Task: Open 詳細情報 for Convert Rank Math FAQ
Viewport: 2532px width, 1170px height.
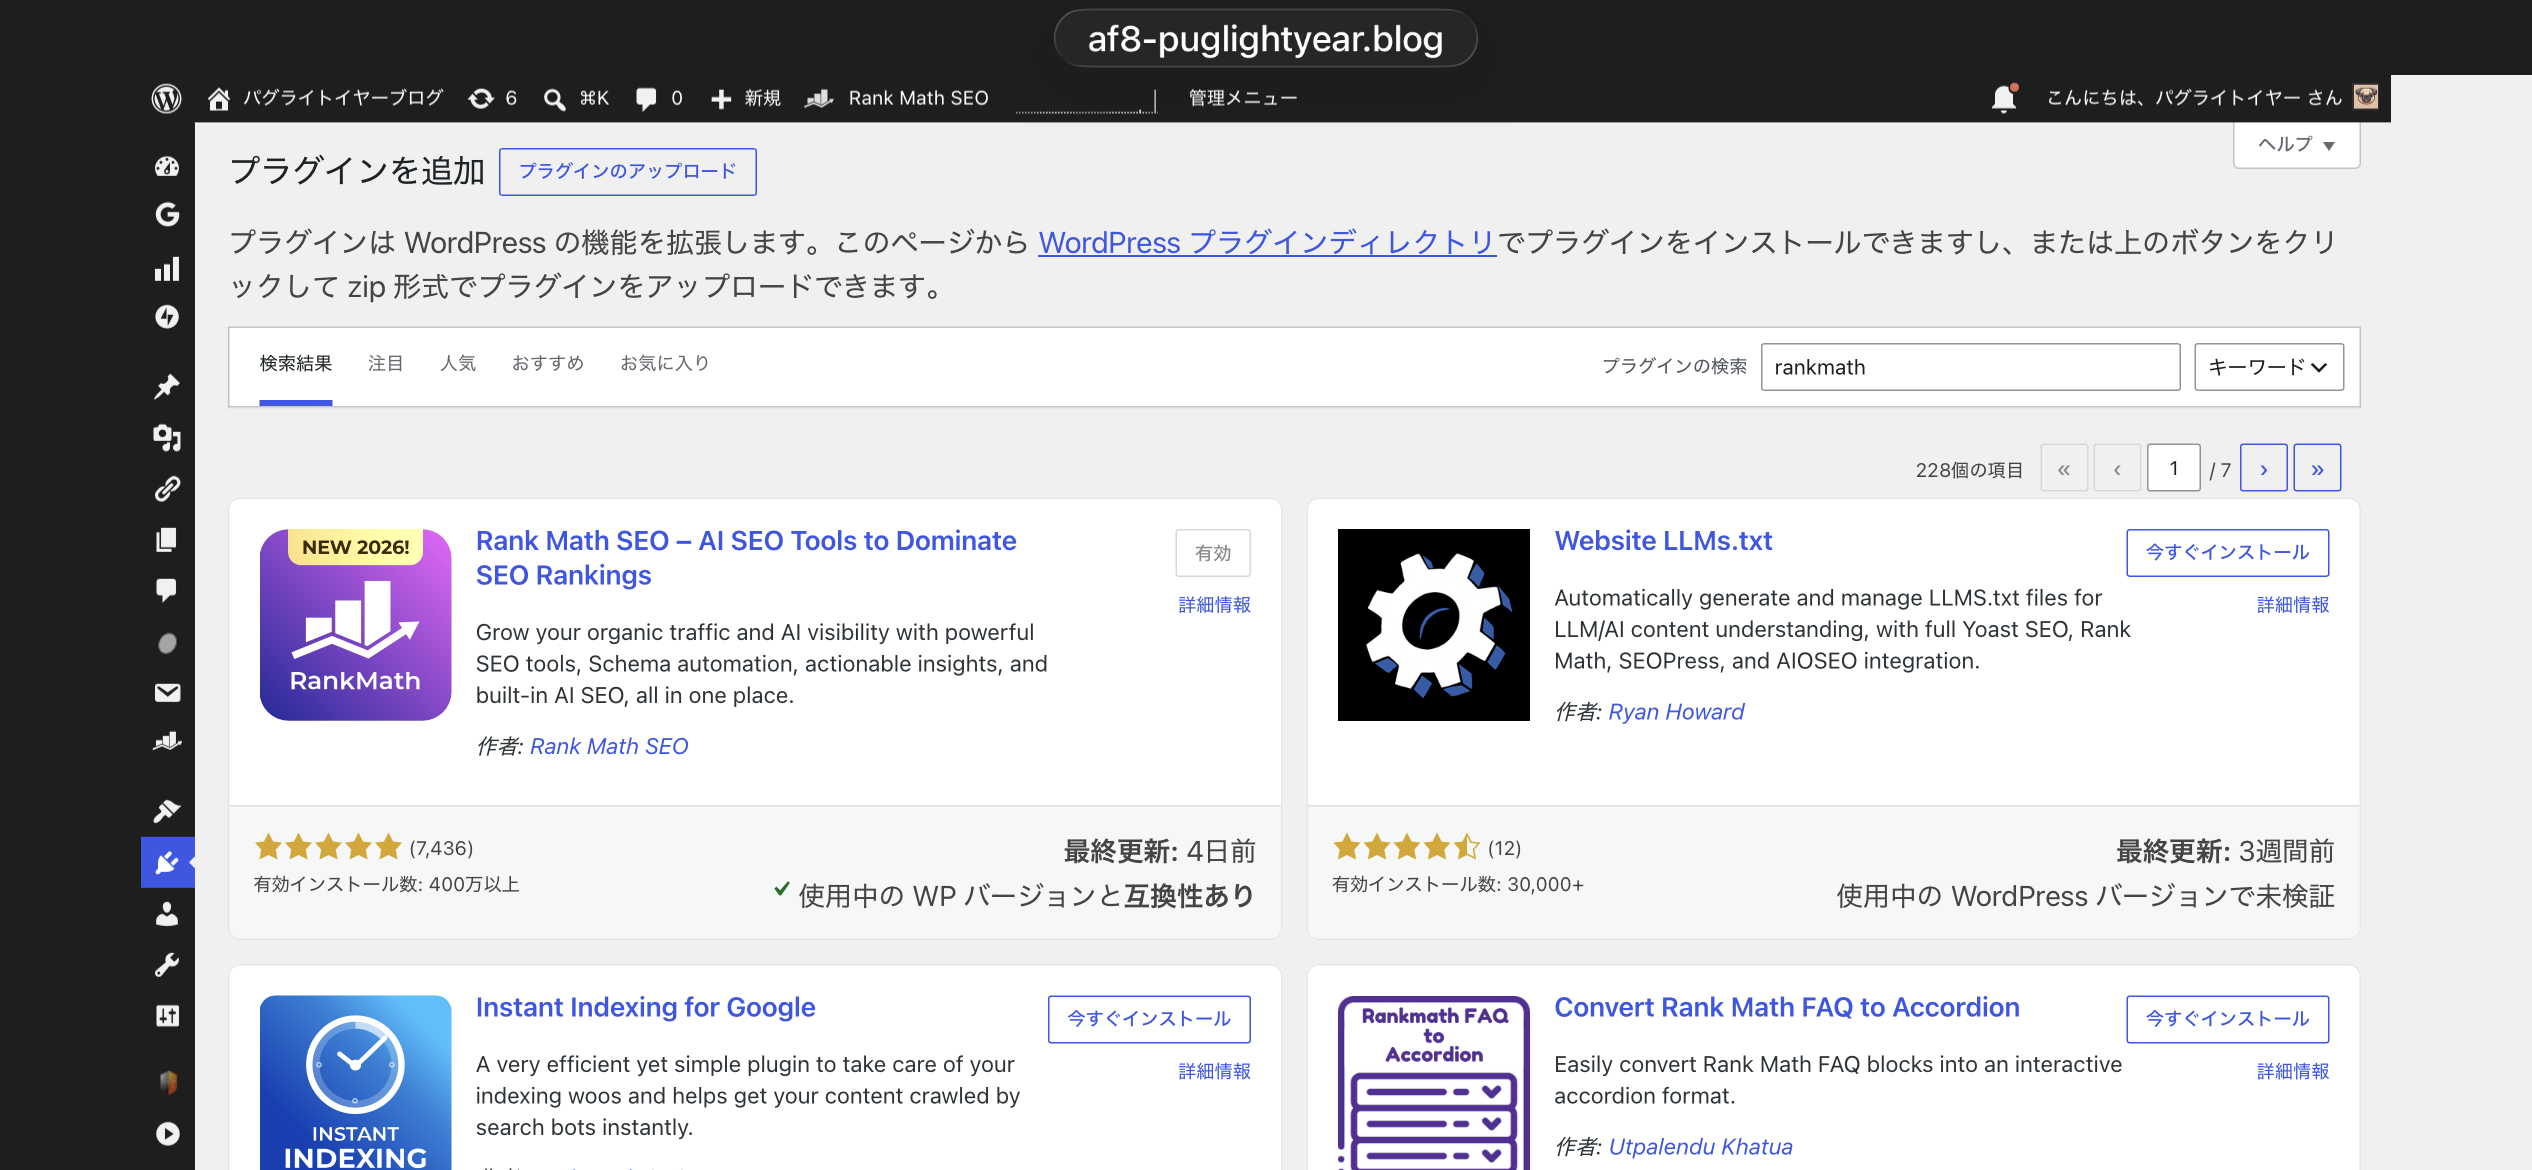Action: point(2293,1072)
